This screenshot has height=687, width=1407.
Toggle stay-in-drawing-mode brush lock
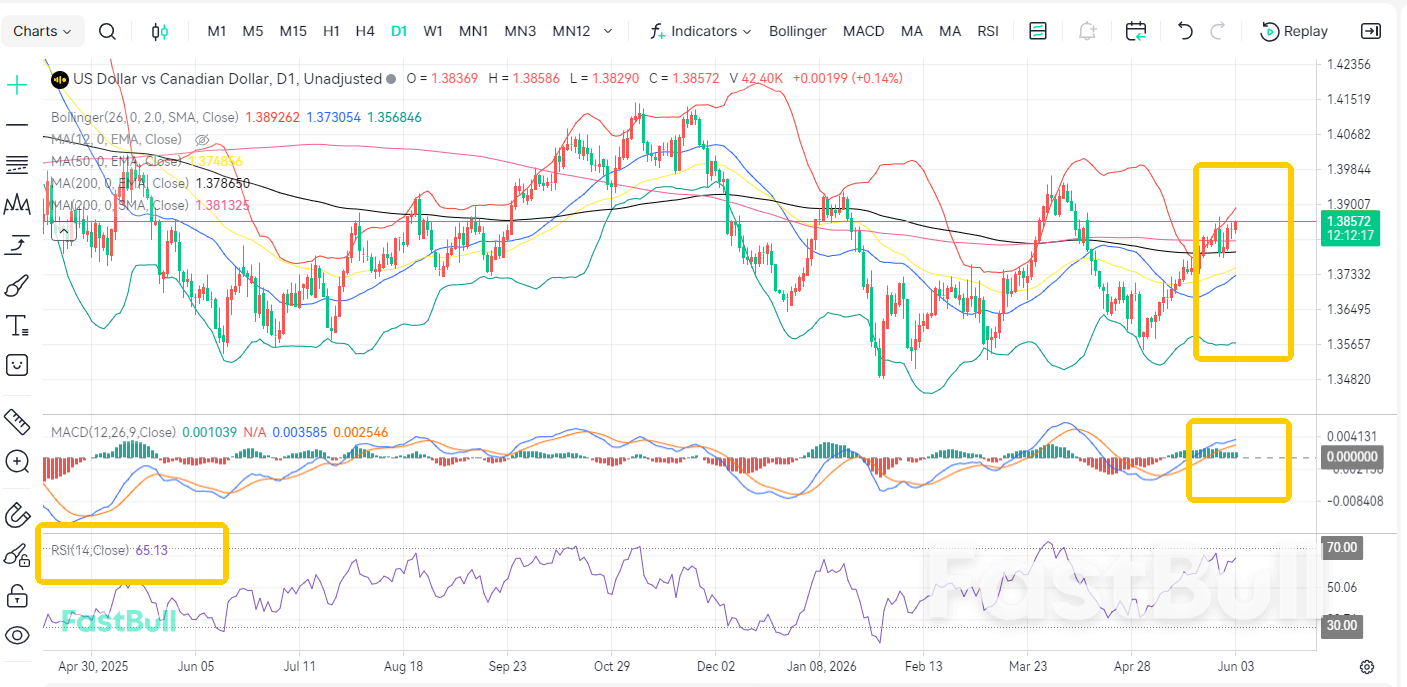17,556
